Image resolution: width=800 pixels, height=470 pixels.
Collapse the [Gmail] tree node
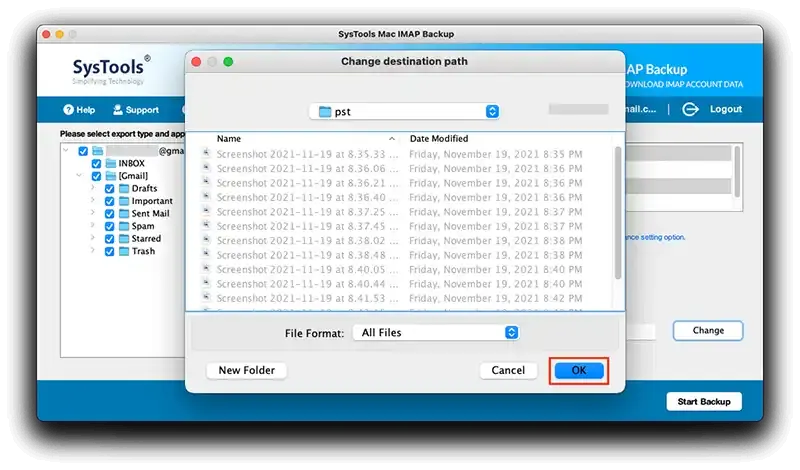click(x=79, y=176)
